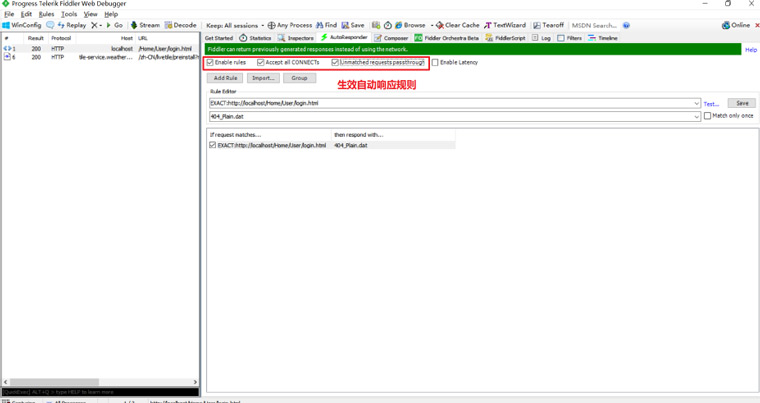Click the timer clock toolbar icon

click(388, 25)
